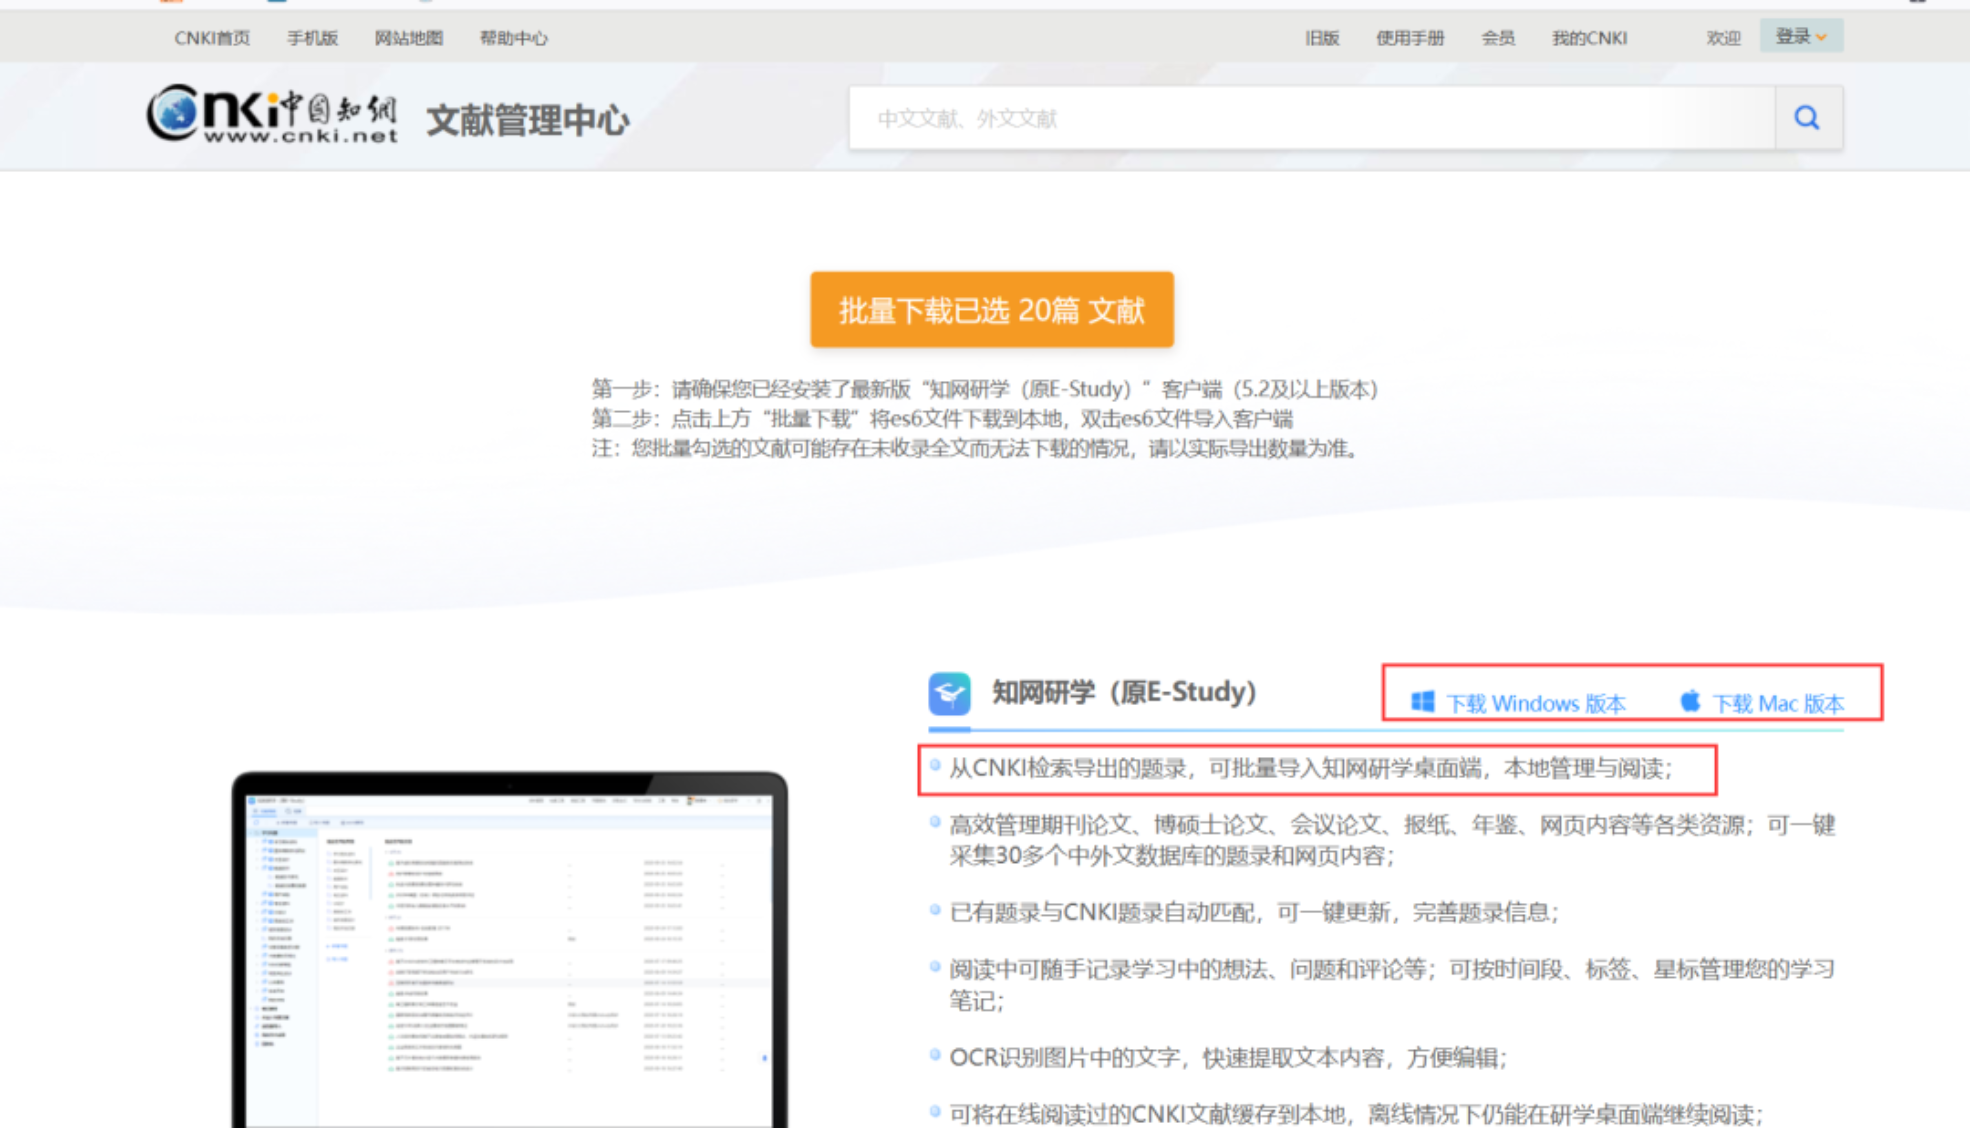Click 文献管理中心 title
The image size is (1971, 1128).
tap(528, 120)
